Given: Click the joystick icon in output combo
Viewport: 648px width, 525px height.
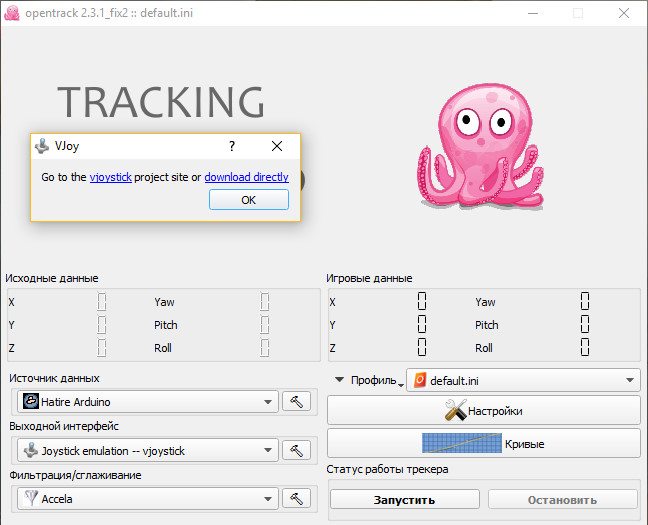Looking at the screenshot, I should pyautogui.click(x=31, y=450).
